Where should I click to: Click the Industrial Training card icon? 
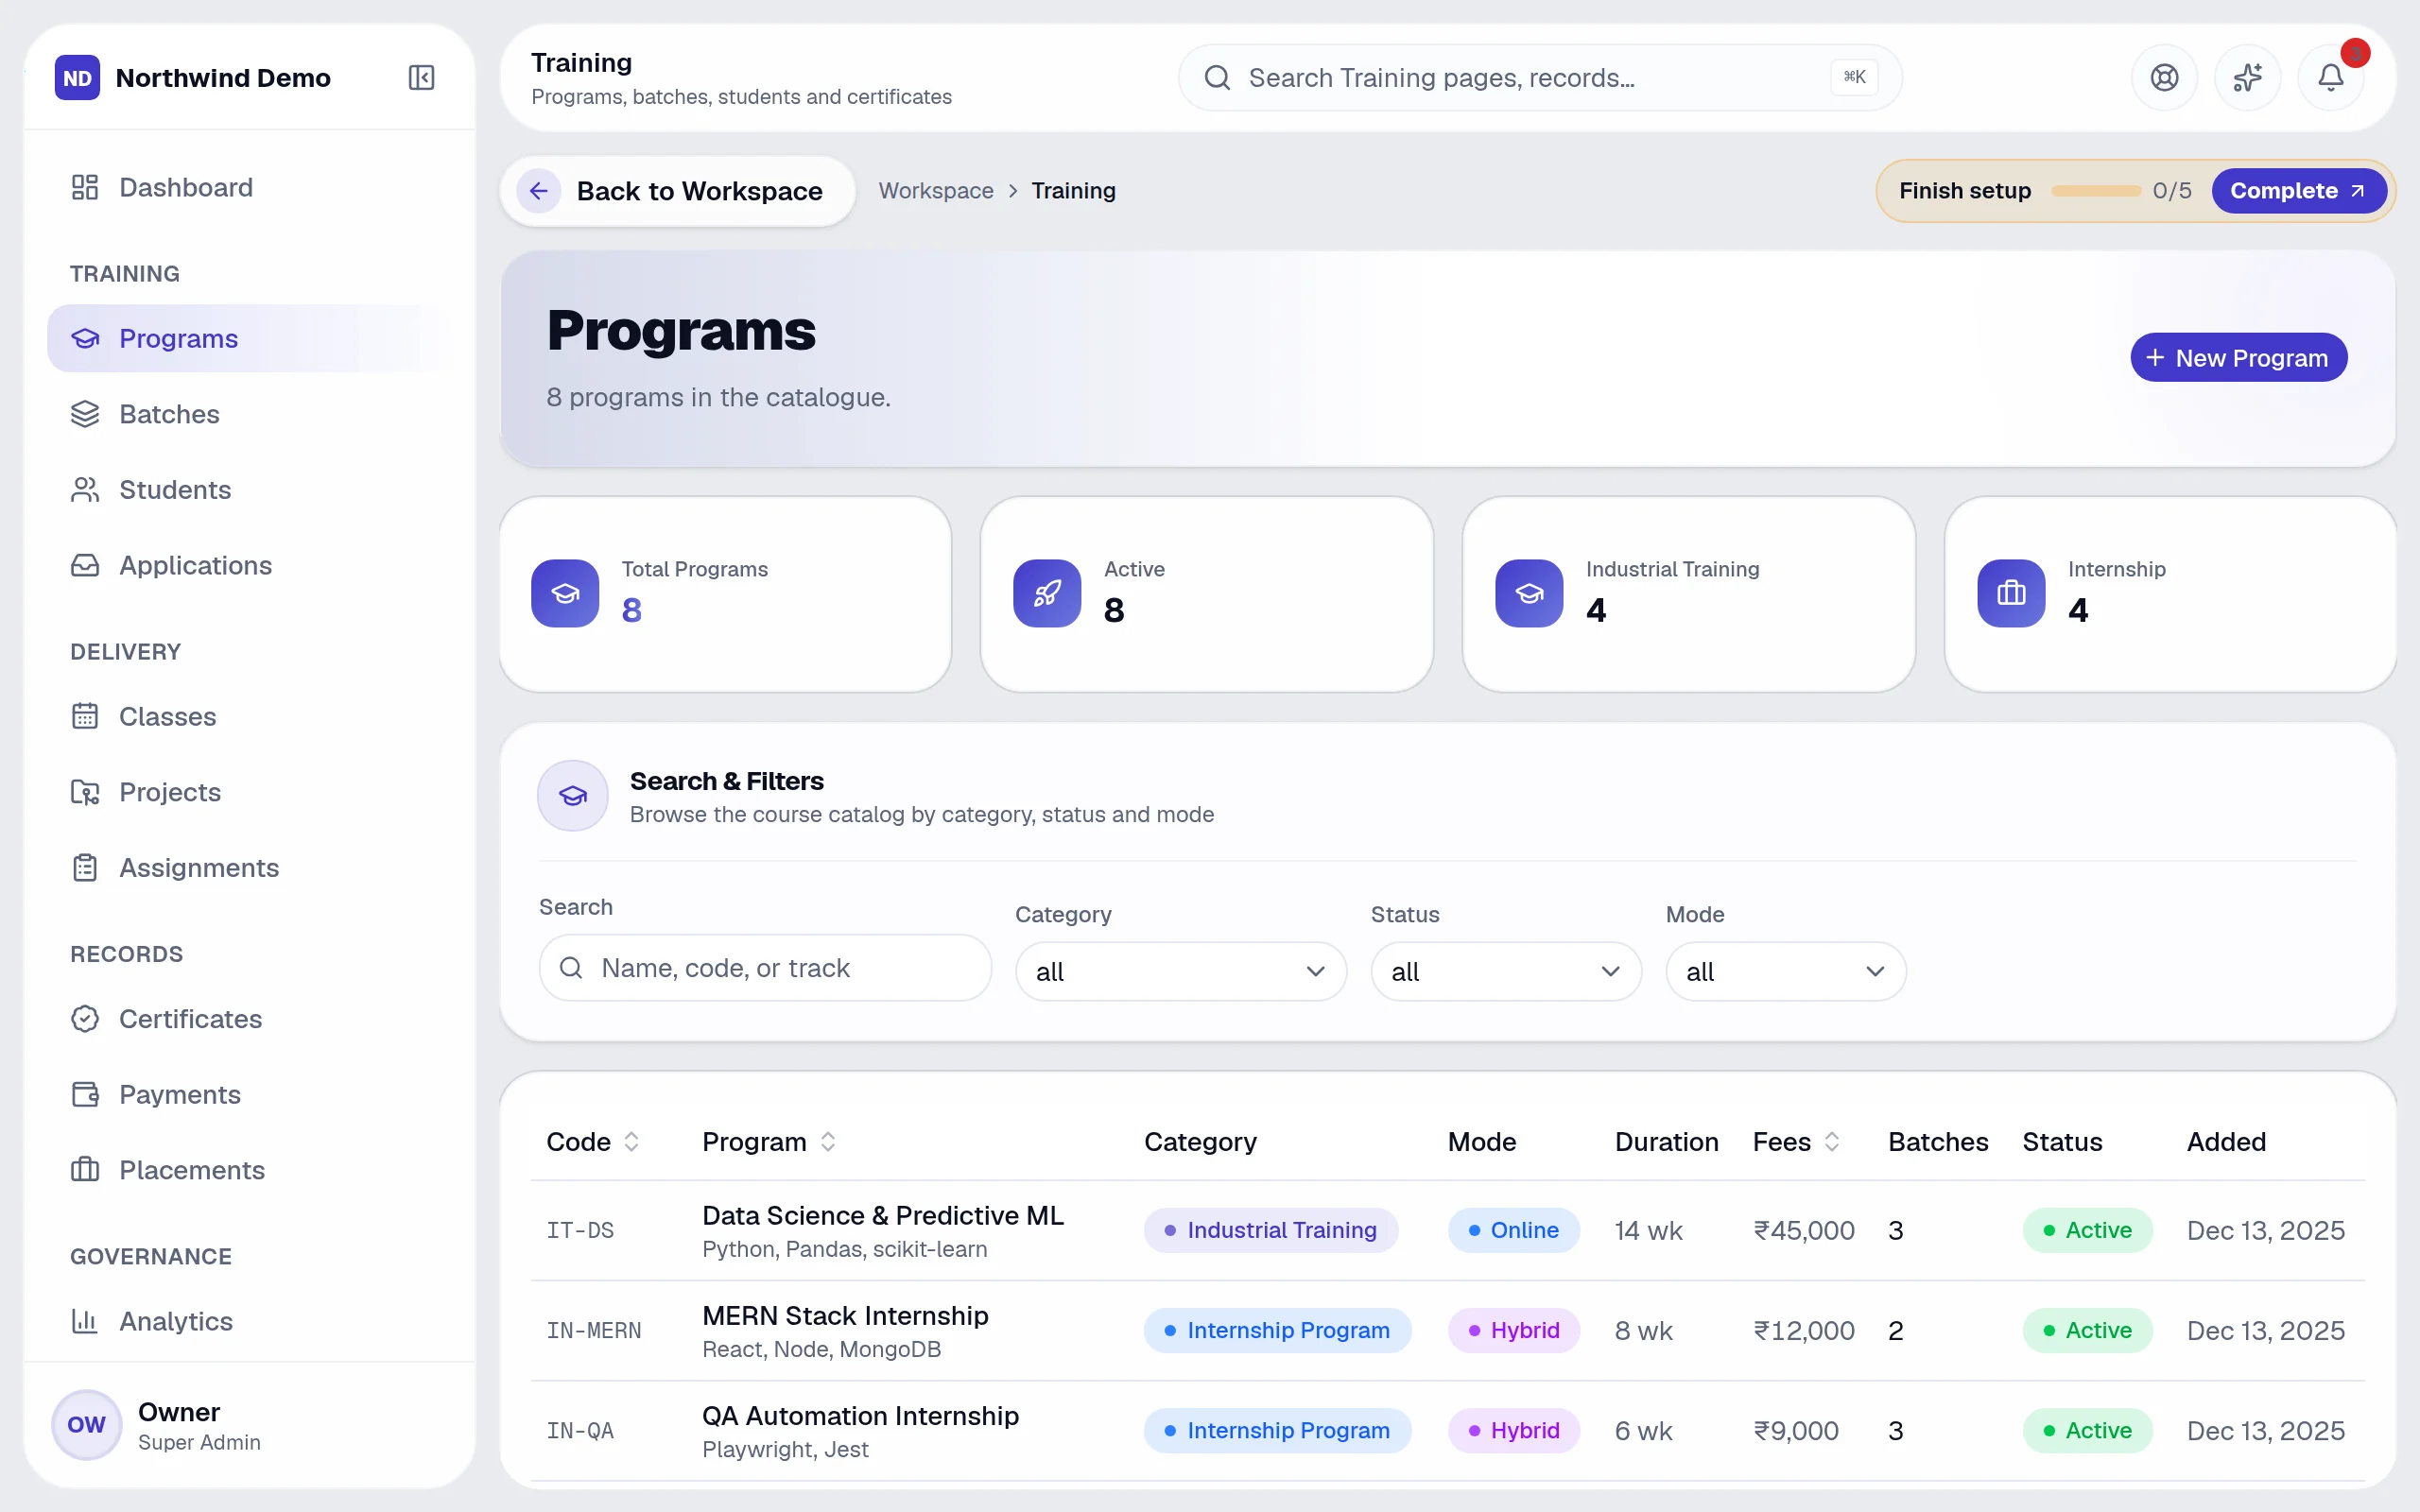point(1529,593)
